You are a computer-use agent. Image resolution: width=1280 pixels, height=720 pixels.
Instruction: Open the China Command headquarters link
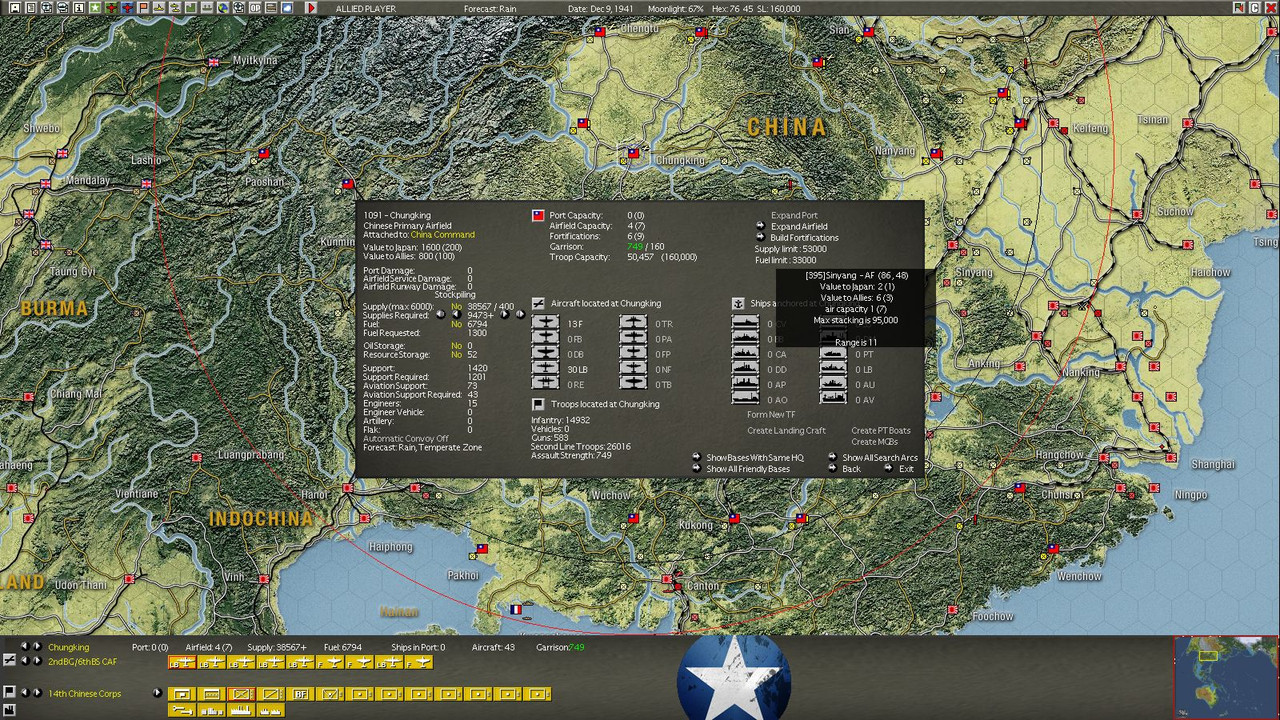click(442, 235)
